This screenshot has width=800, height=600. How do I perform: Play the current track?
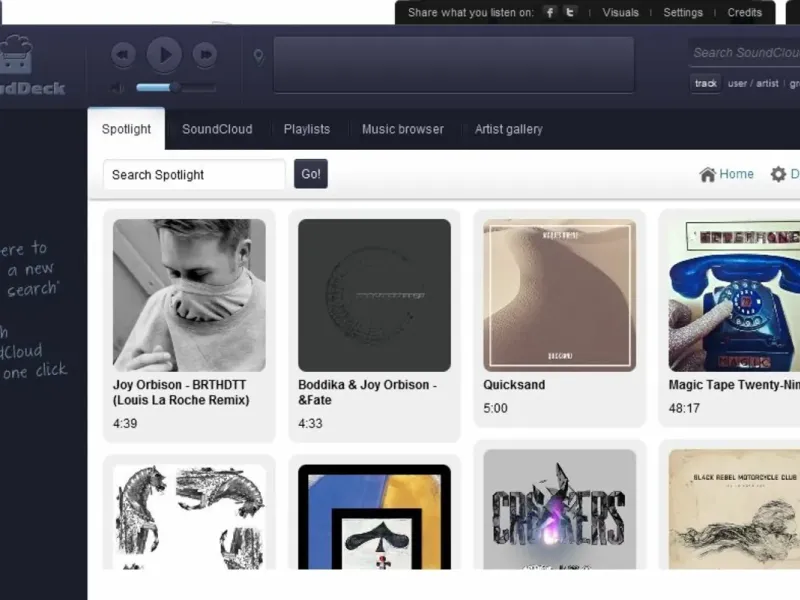(x=164, y=55)
